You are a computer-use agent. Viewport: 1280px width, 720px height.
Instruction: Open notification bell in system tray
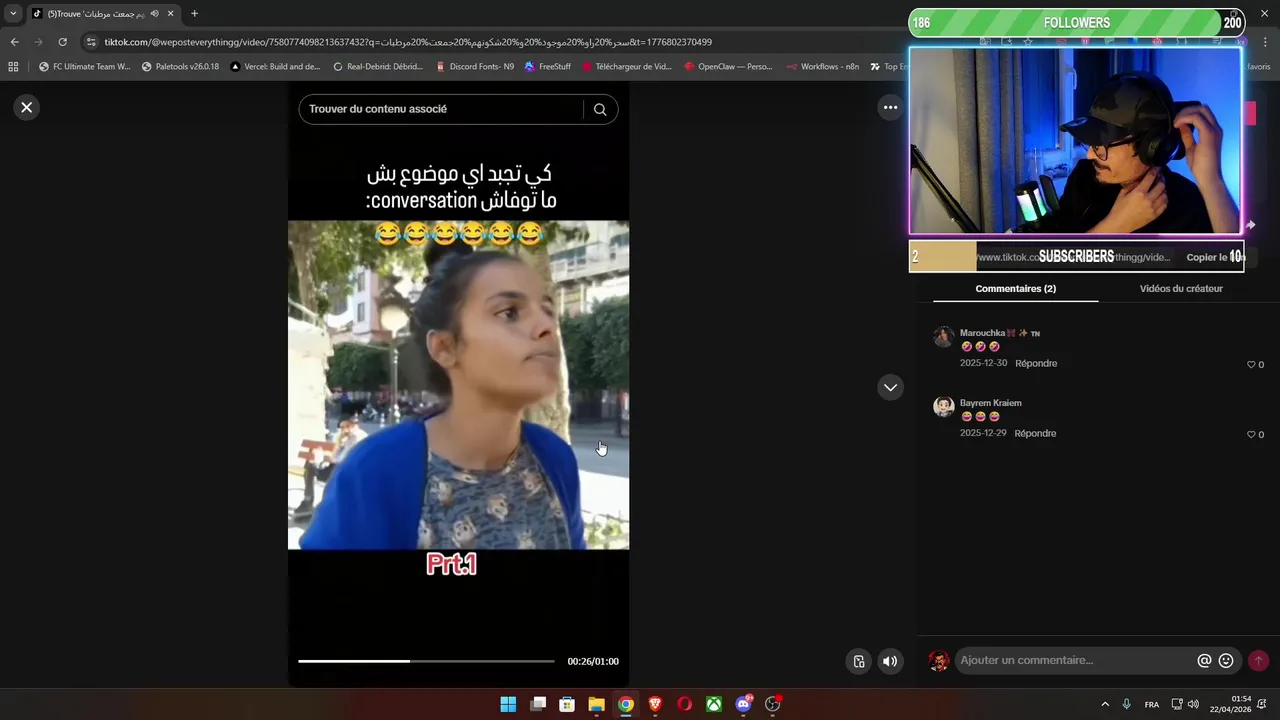(1262, 704)
